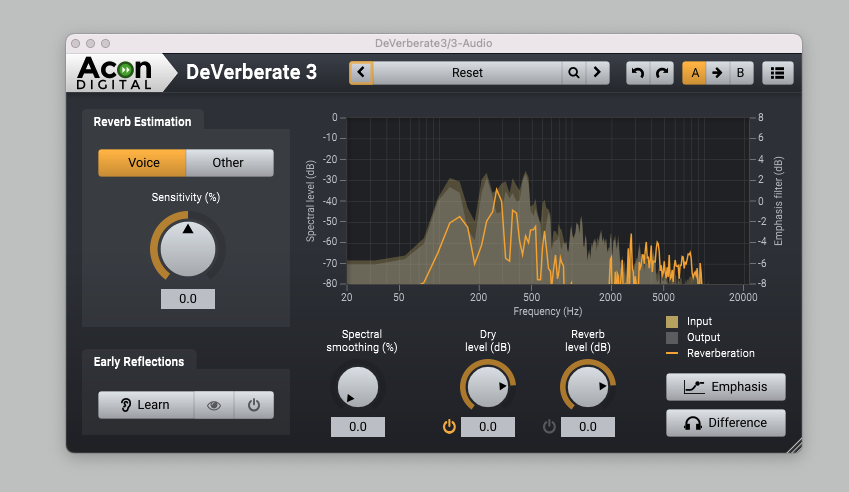
Task: Enable the Reverb level power toggle
Action: click(x=549, y=427)
